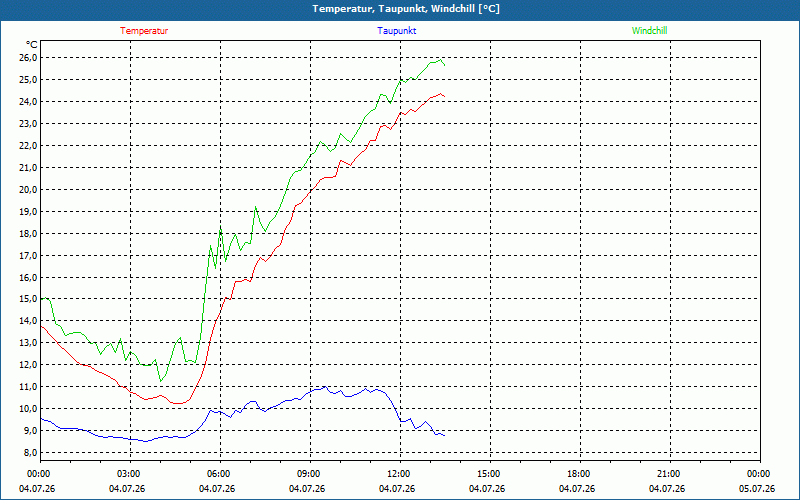Click the green Windchill legend label

pos(649,31)
